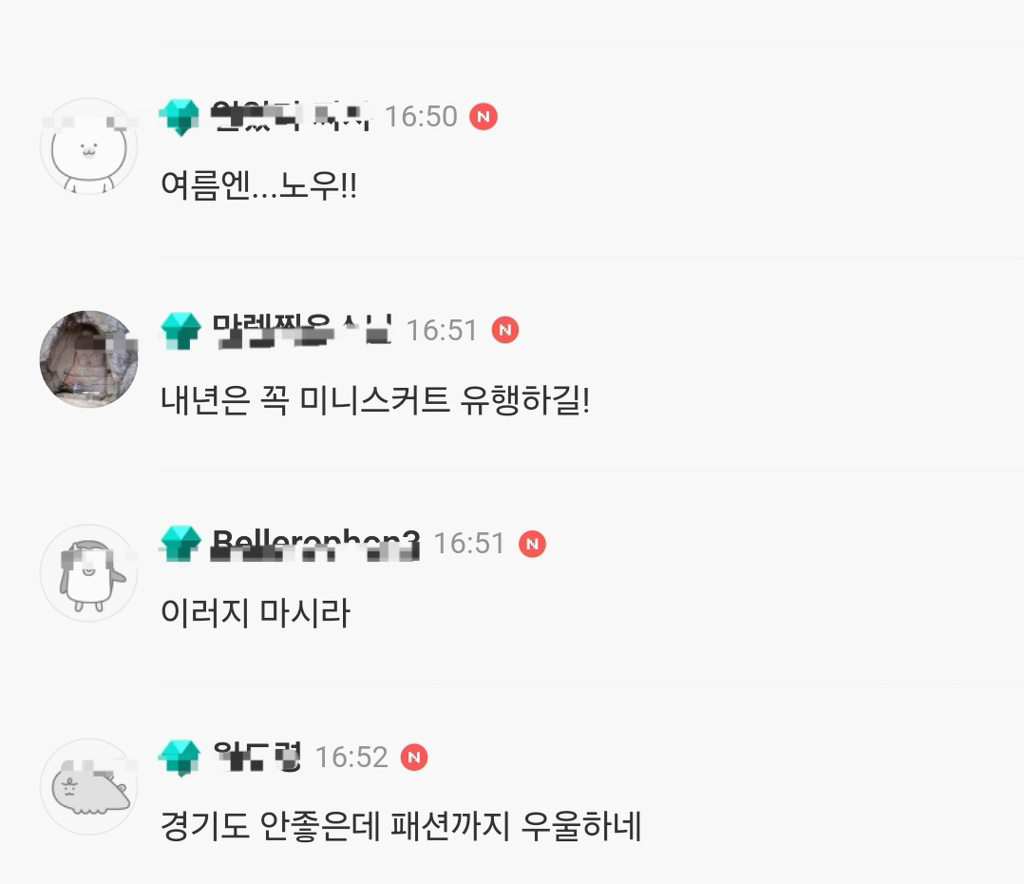
Task: Click the 16:51 timestamp next to Bellerophon3
Action: point(470,544)
